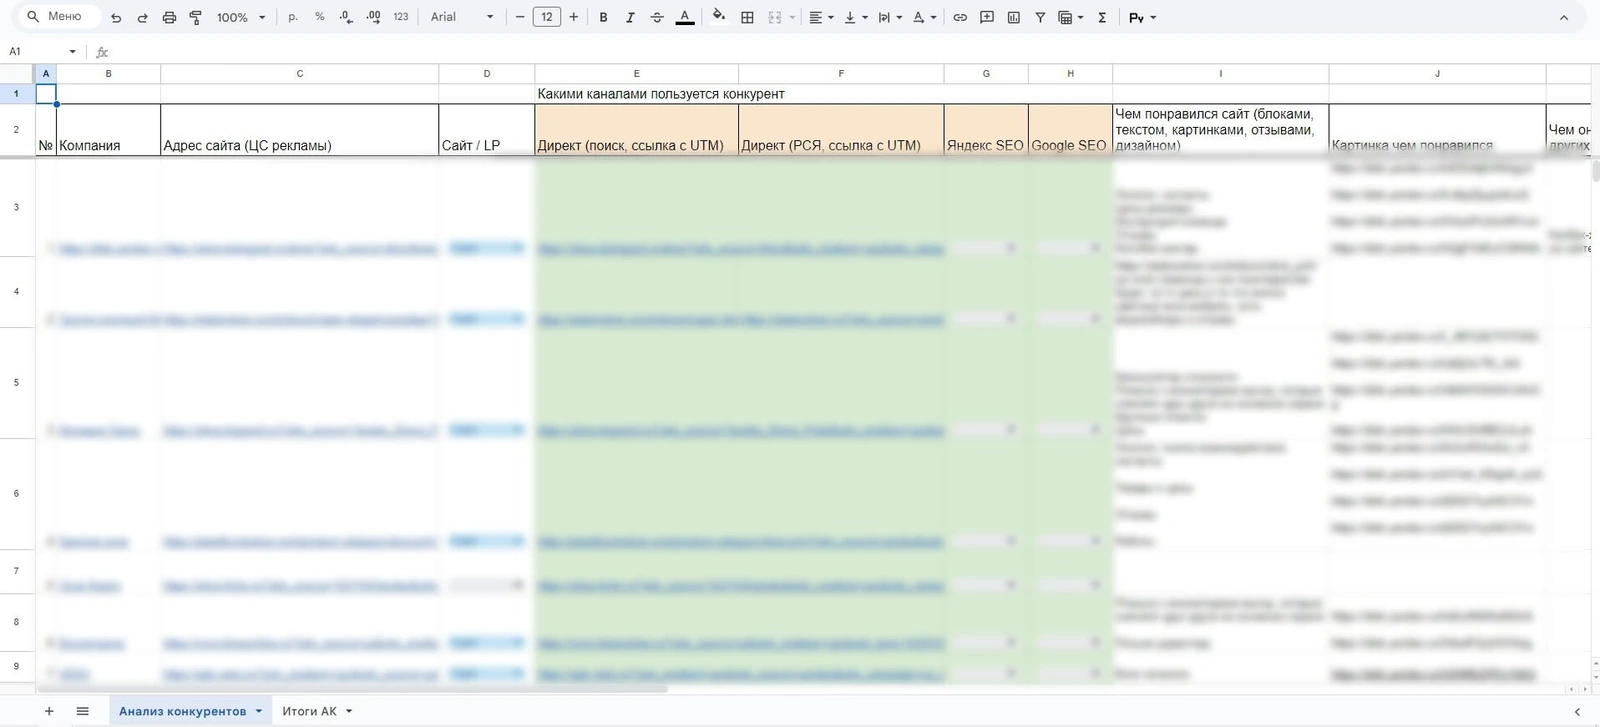Select the Анализ конкурентов sheet tab

pyautogui.click(x=190, y=711)
